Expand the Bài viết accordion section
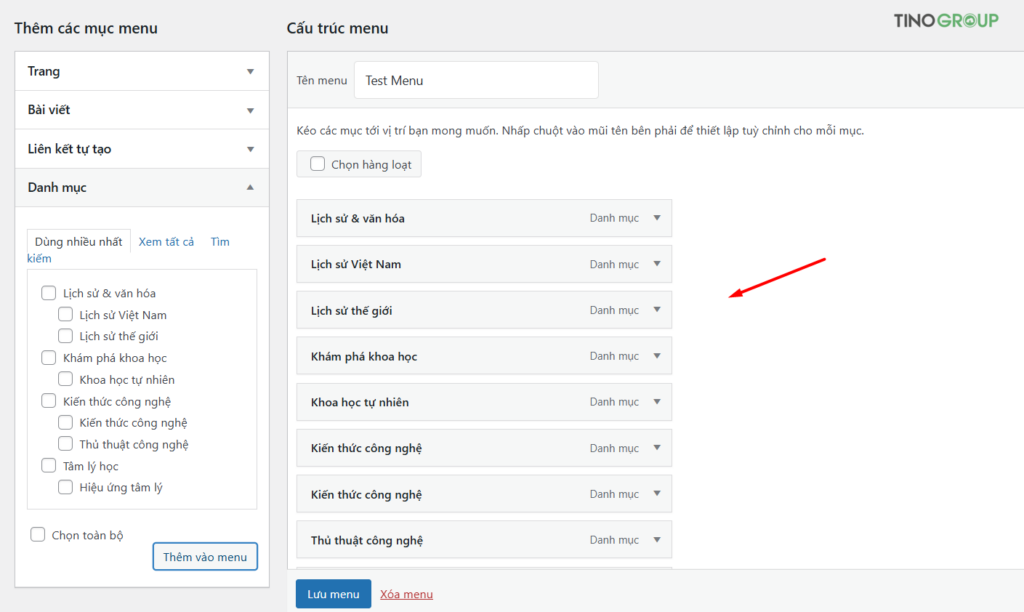 (142, 110)
